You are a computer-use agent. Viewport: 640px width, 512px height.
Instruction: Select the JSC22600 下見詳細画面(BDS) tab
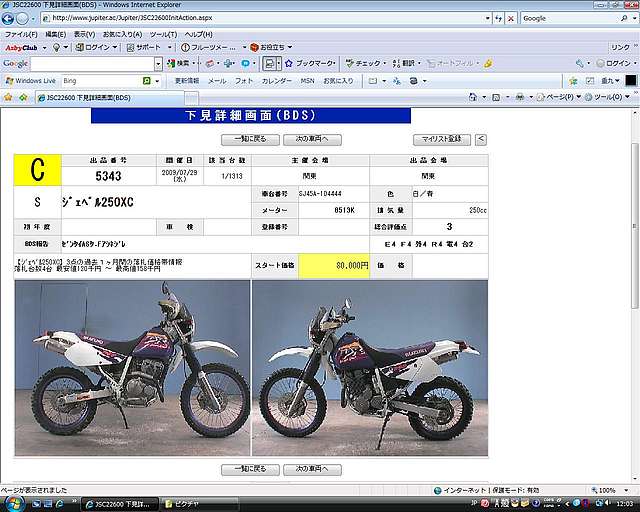[x=109, y=98]
